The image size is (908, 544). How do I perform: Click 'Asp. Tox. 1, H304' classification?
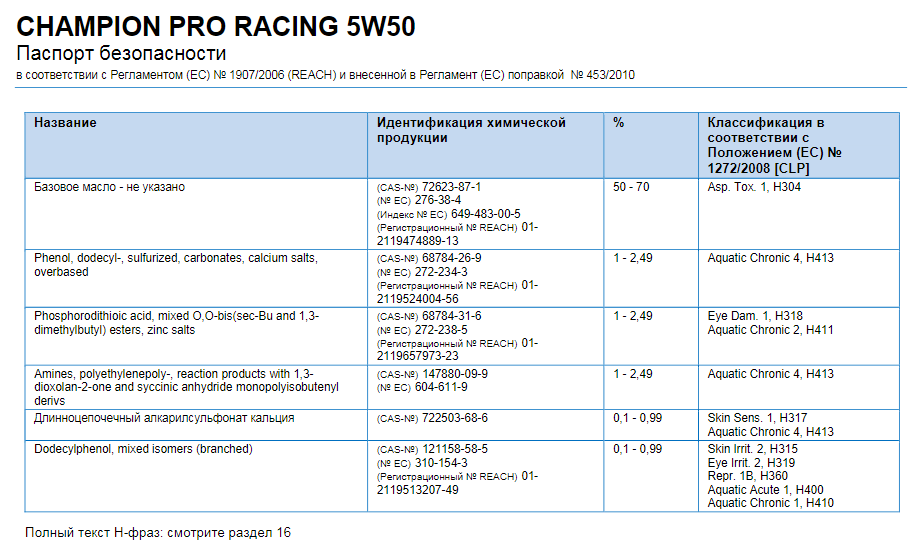(754, 187)
